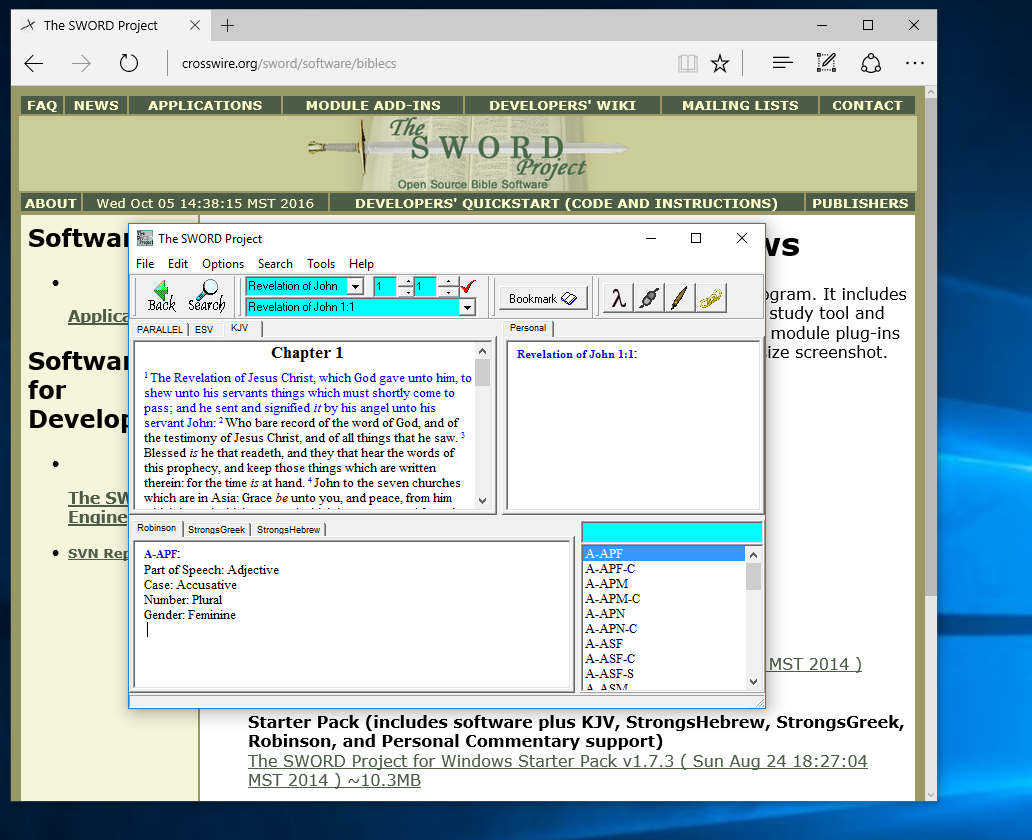Click the plug connector toolbar icon
This screenshot has height=840, width=1032.
click(649, 298)
